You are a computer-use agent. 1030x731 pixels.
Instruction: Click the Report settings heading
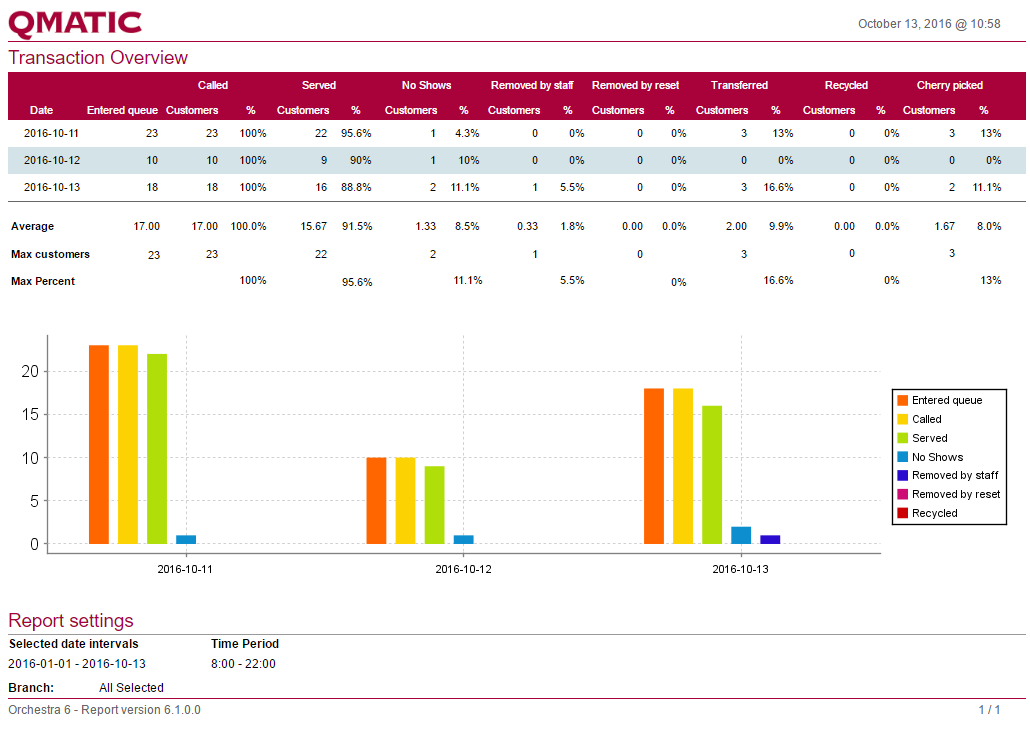click(x=70, y=621)
